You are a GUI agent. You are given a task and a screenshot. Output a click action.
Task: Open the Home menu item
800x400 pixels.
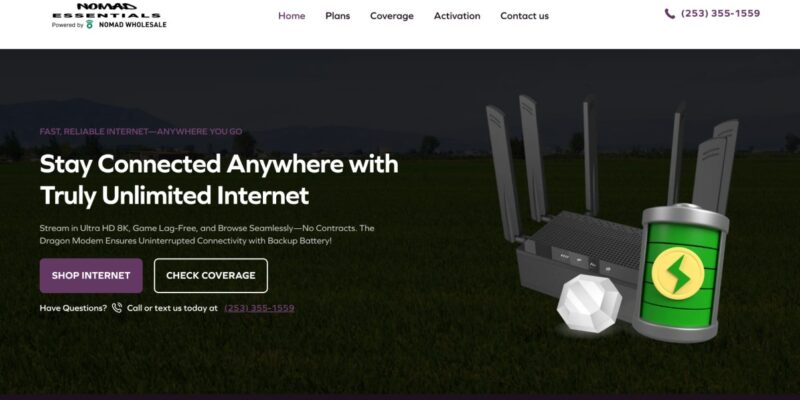click(291, 16)
